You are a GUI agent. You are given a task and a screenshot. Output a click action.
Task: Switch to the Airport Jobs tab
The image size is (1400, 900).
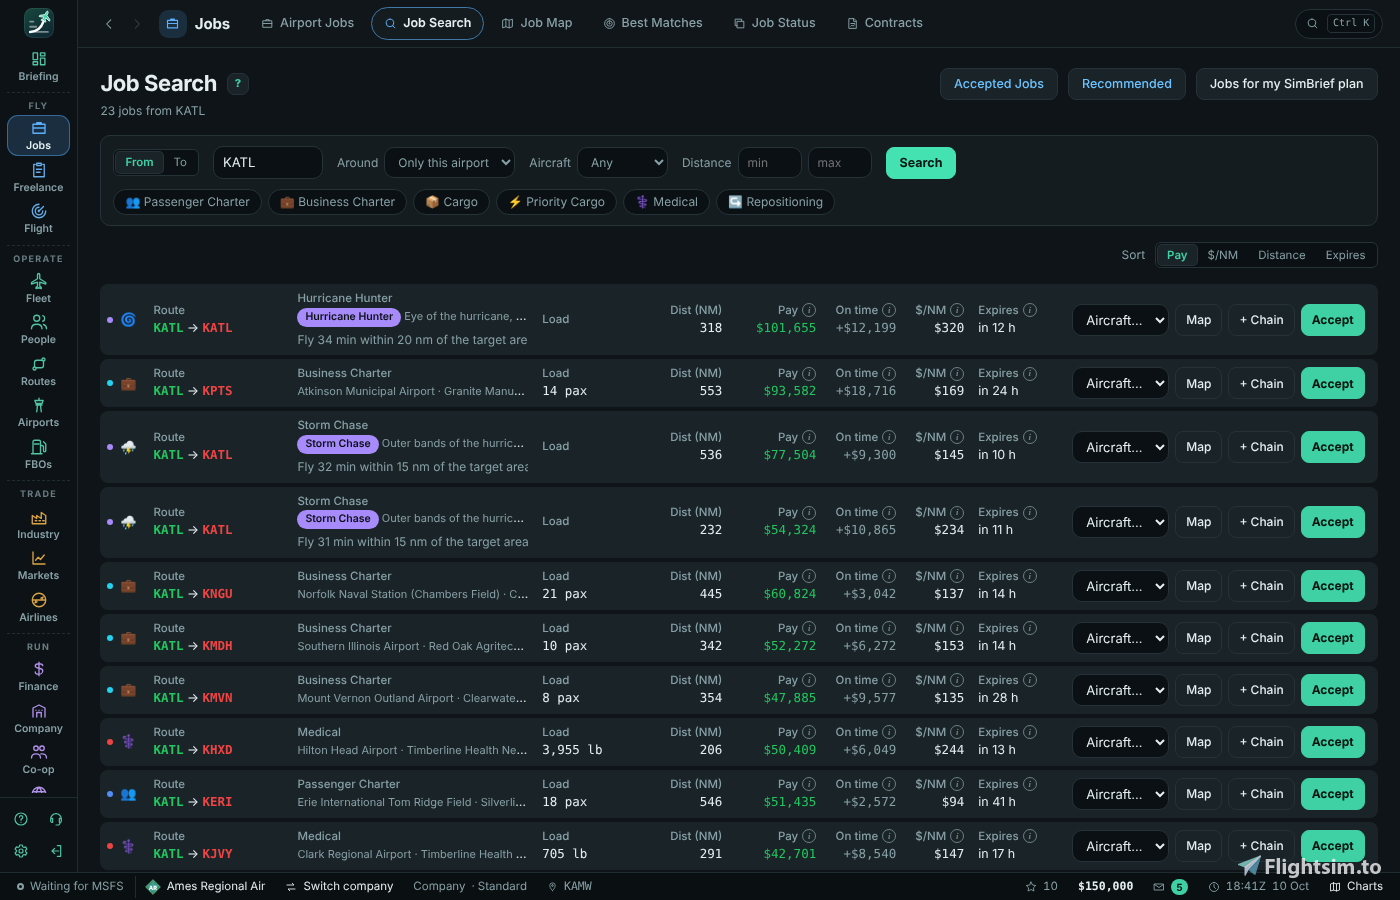tap(308, 23)
